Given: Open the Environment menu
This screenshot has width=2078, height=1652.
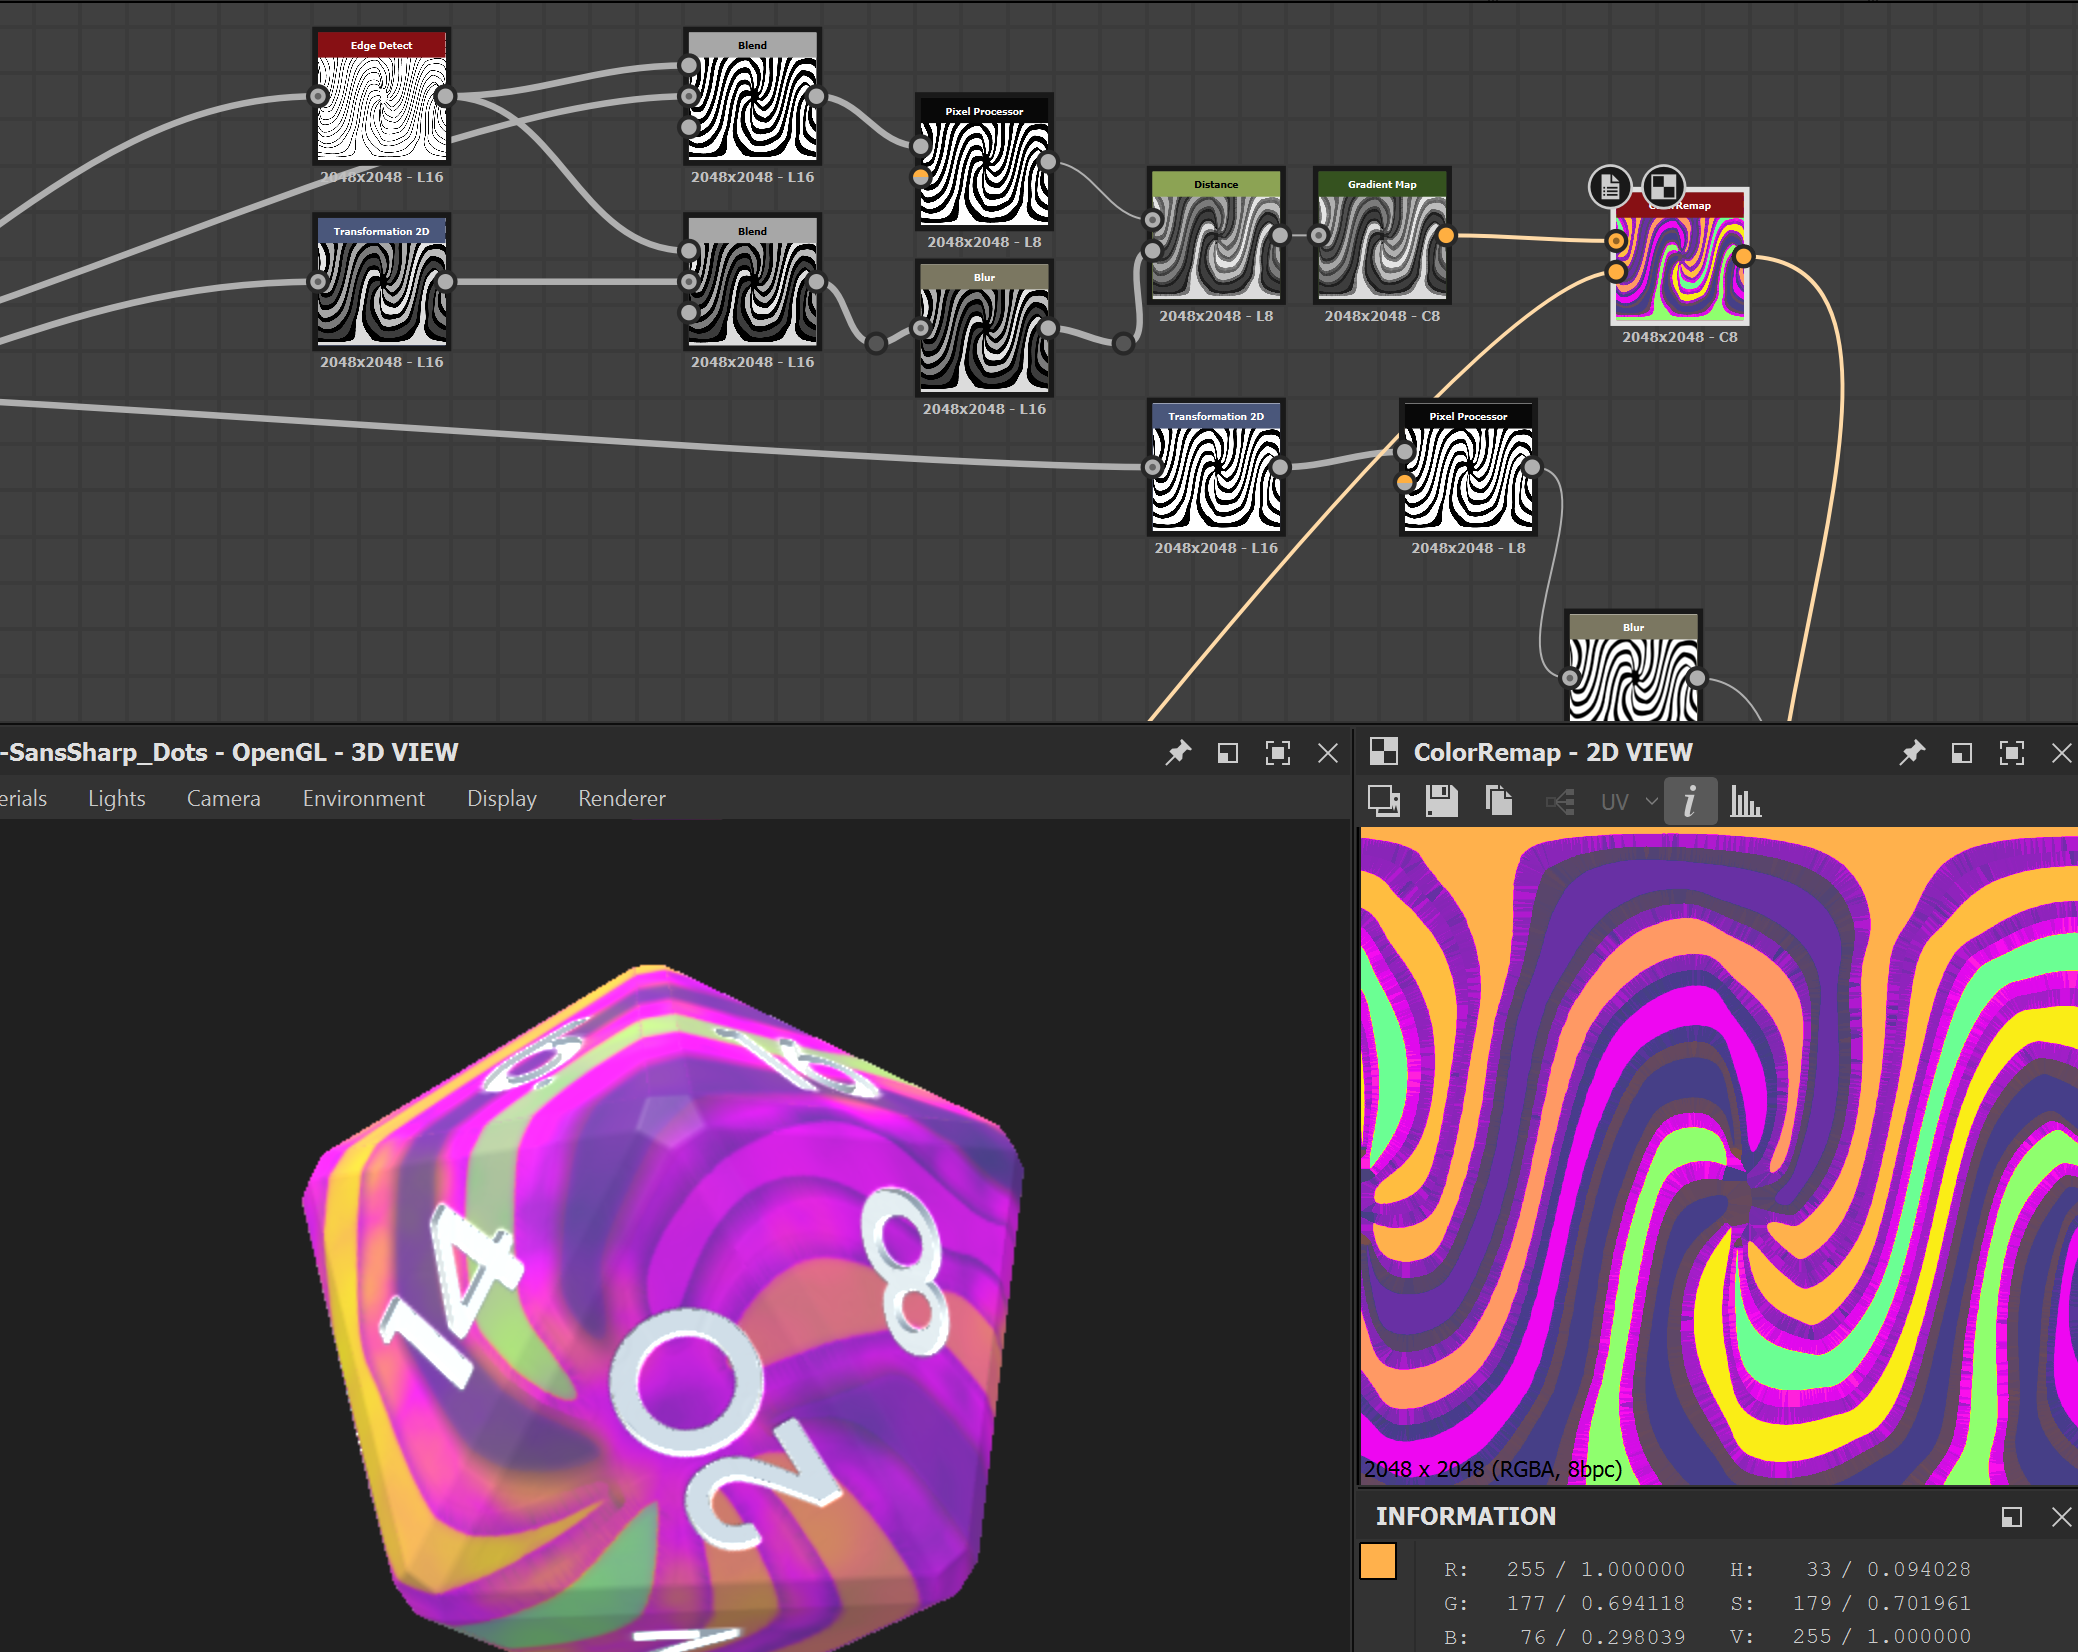Looking at the screenshot, I should coord(363,798).
